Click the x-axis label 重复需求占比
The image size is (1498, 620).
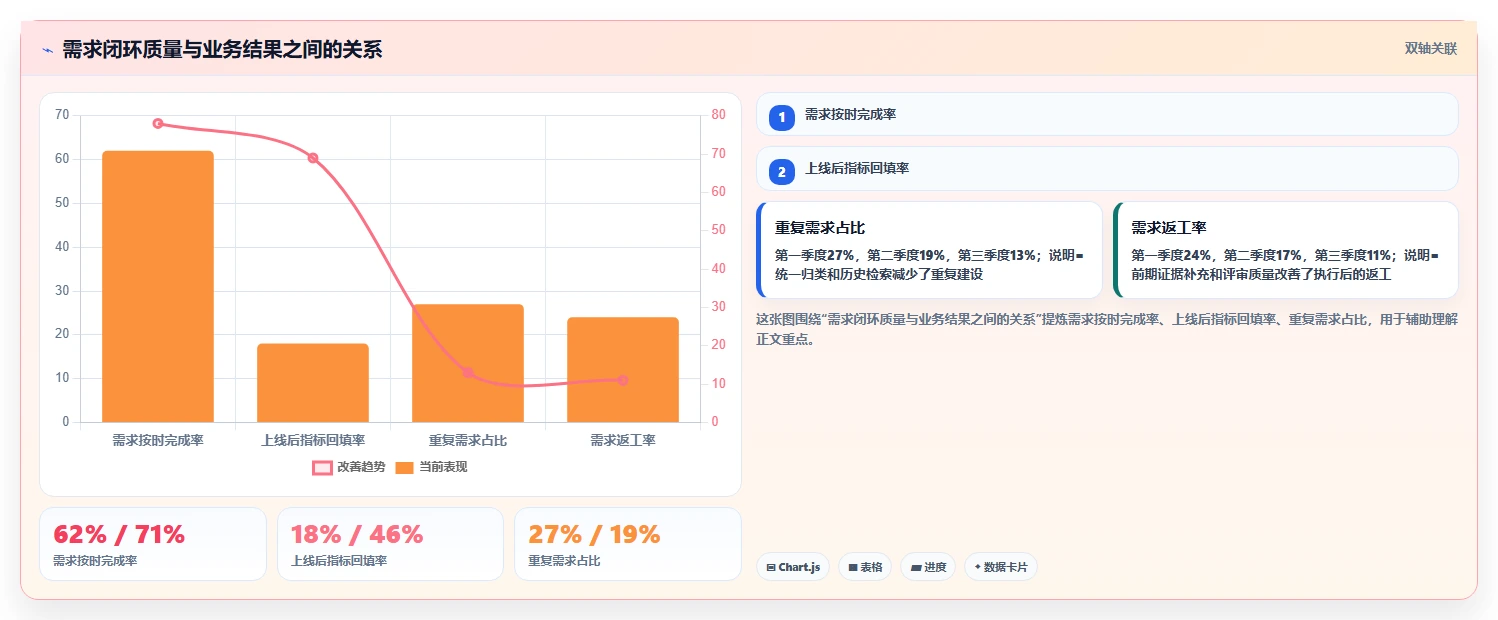[x=468, y=440]
